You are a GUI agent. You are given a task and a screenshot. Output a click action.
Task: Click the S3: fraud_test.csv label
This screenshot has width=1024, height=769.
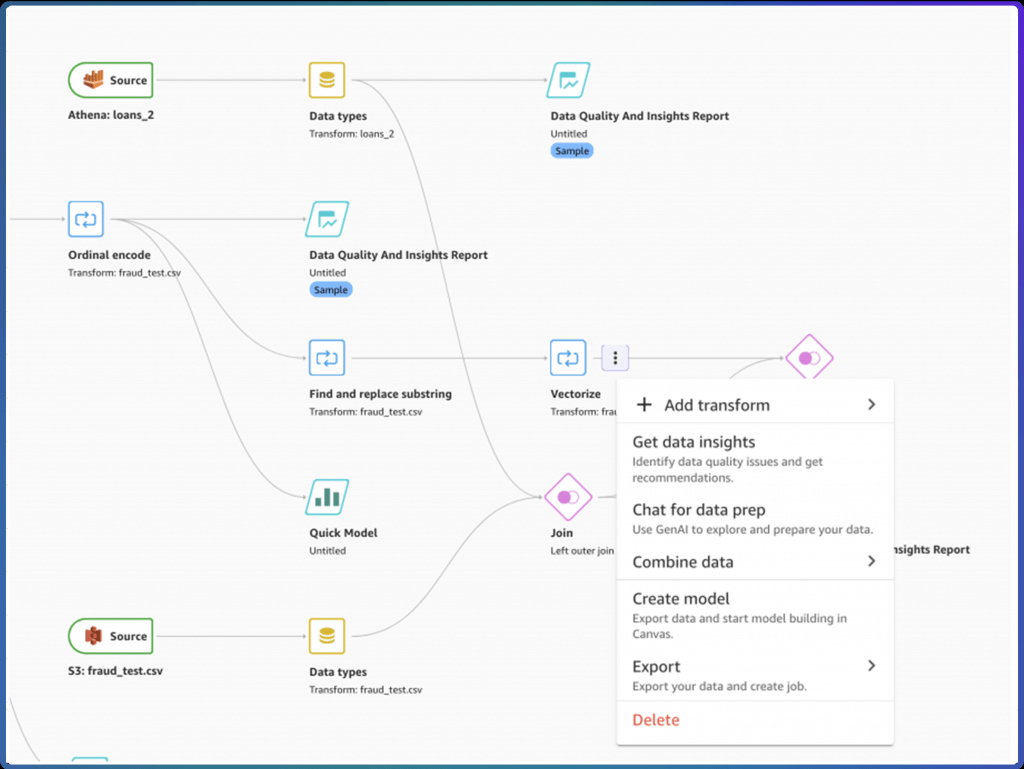coord(116,670)
